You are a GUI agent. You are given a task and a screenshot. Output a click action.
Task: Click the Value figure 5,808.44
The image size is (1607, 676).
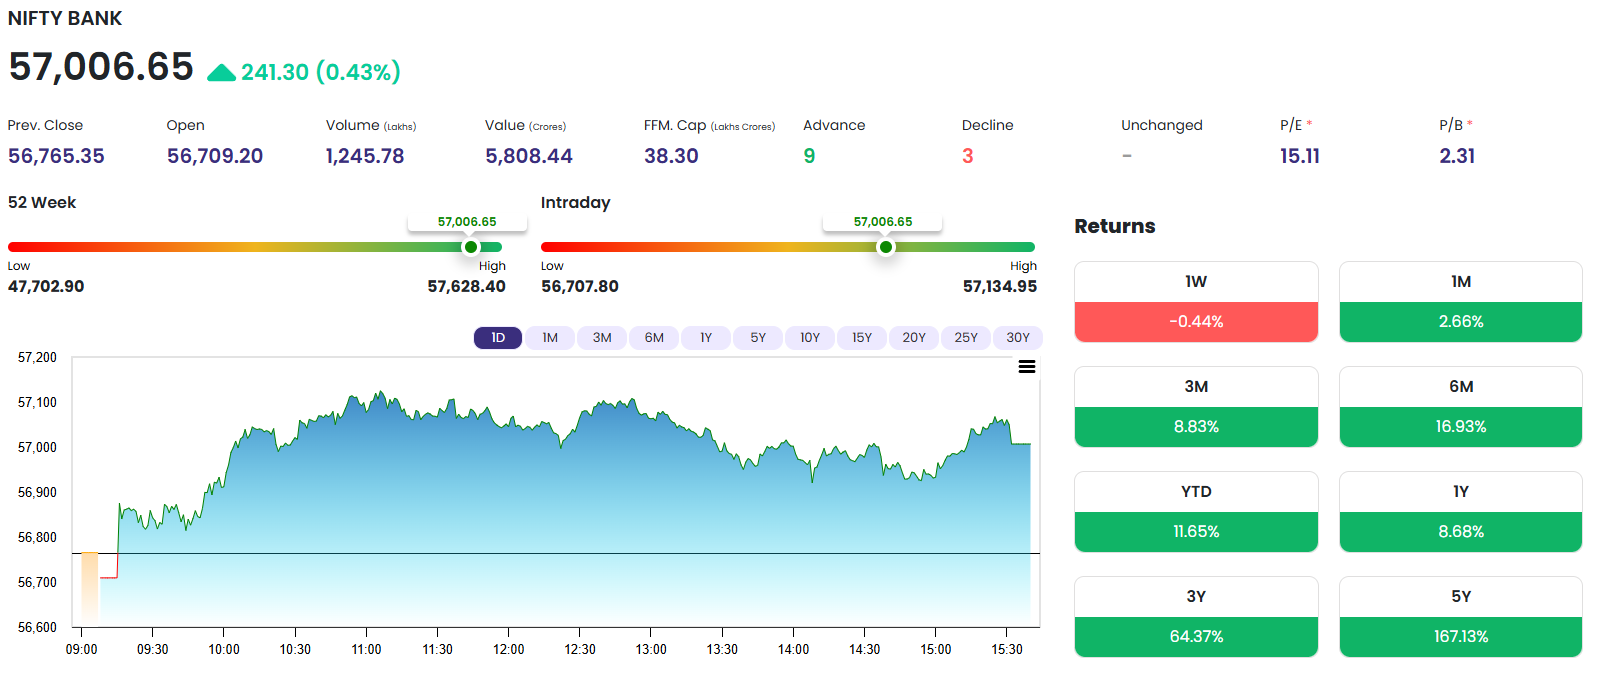pyautogui.click(x=529, y=156)
